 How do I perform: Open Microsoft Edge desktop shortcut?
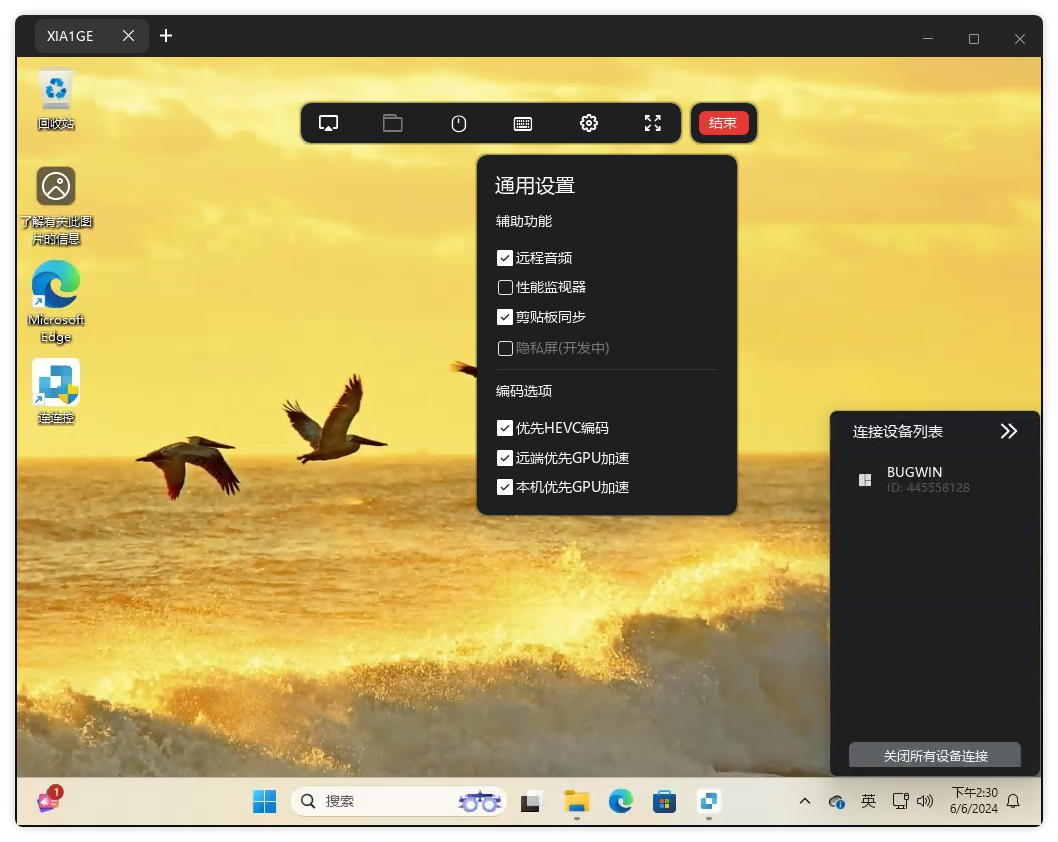[56, 302]
